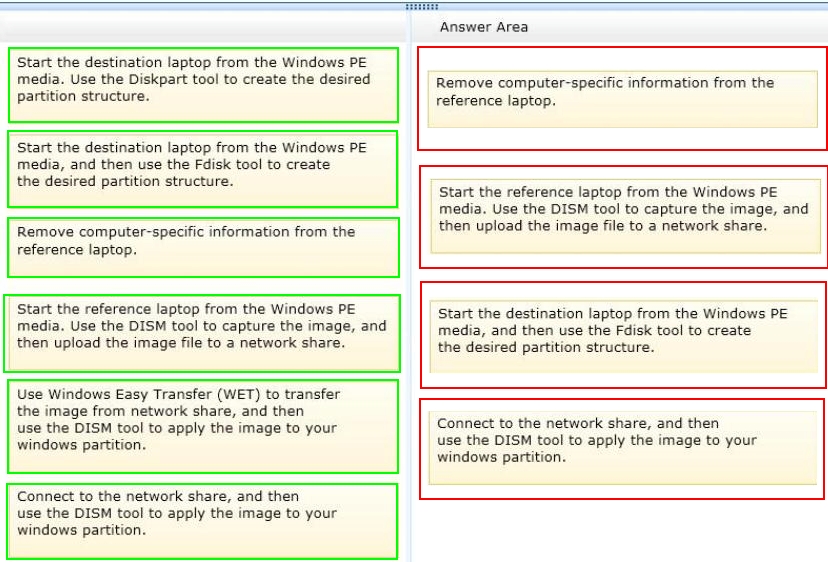This screenshot has height=562, width=828.
Task: Click the dotted splitter grip at top center
Action: click(x=422, y=7)
